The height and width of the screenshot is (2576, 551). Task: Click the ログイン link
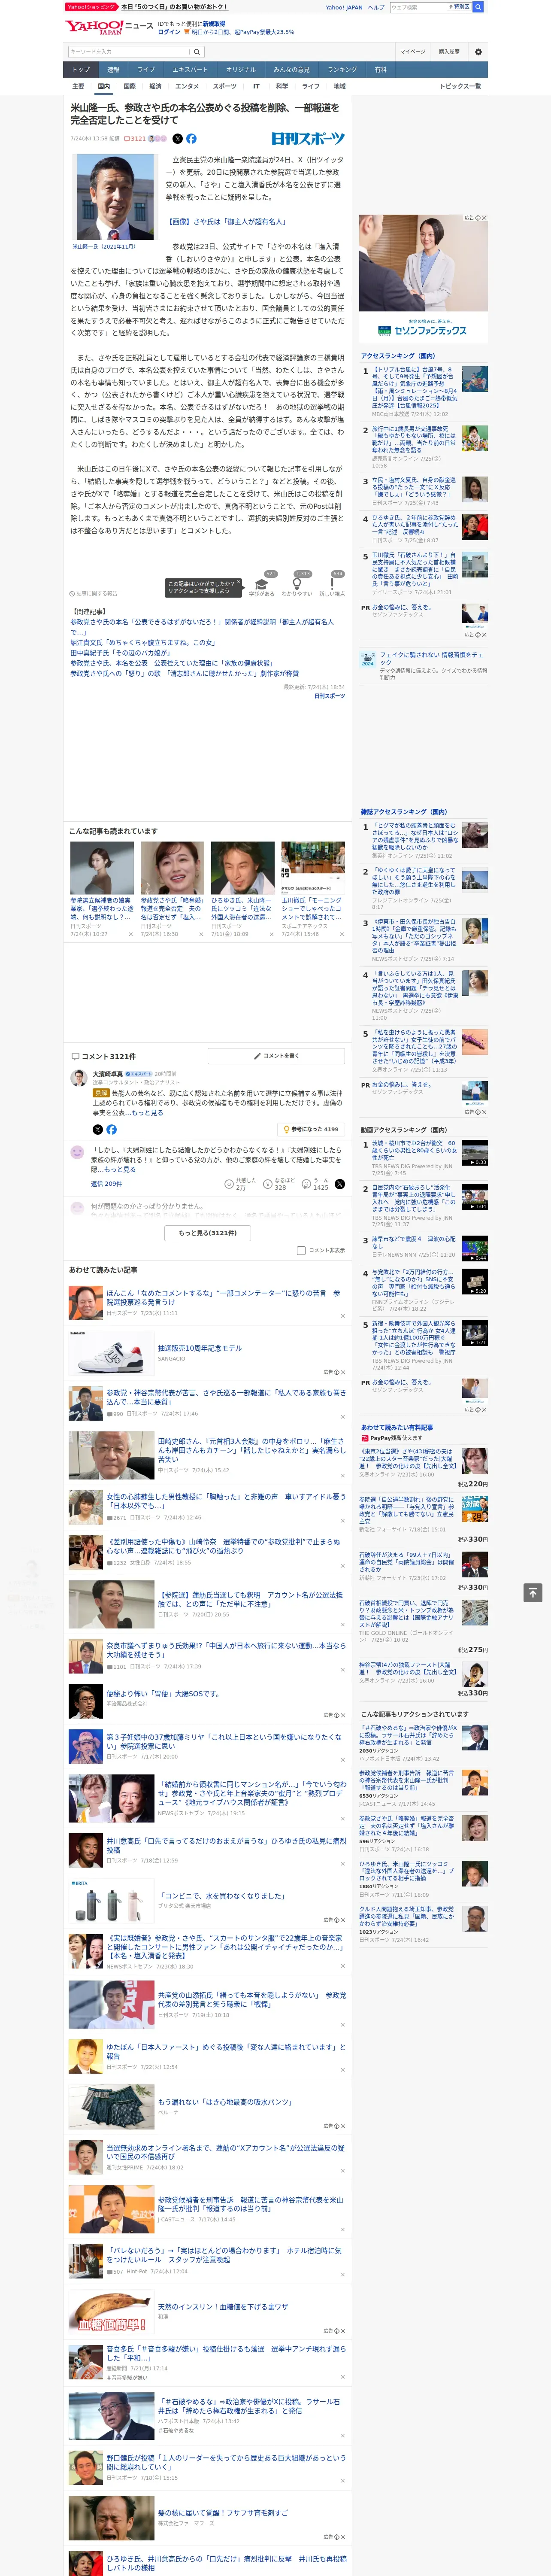[169, 32]
